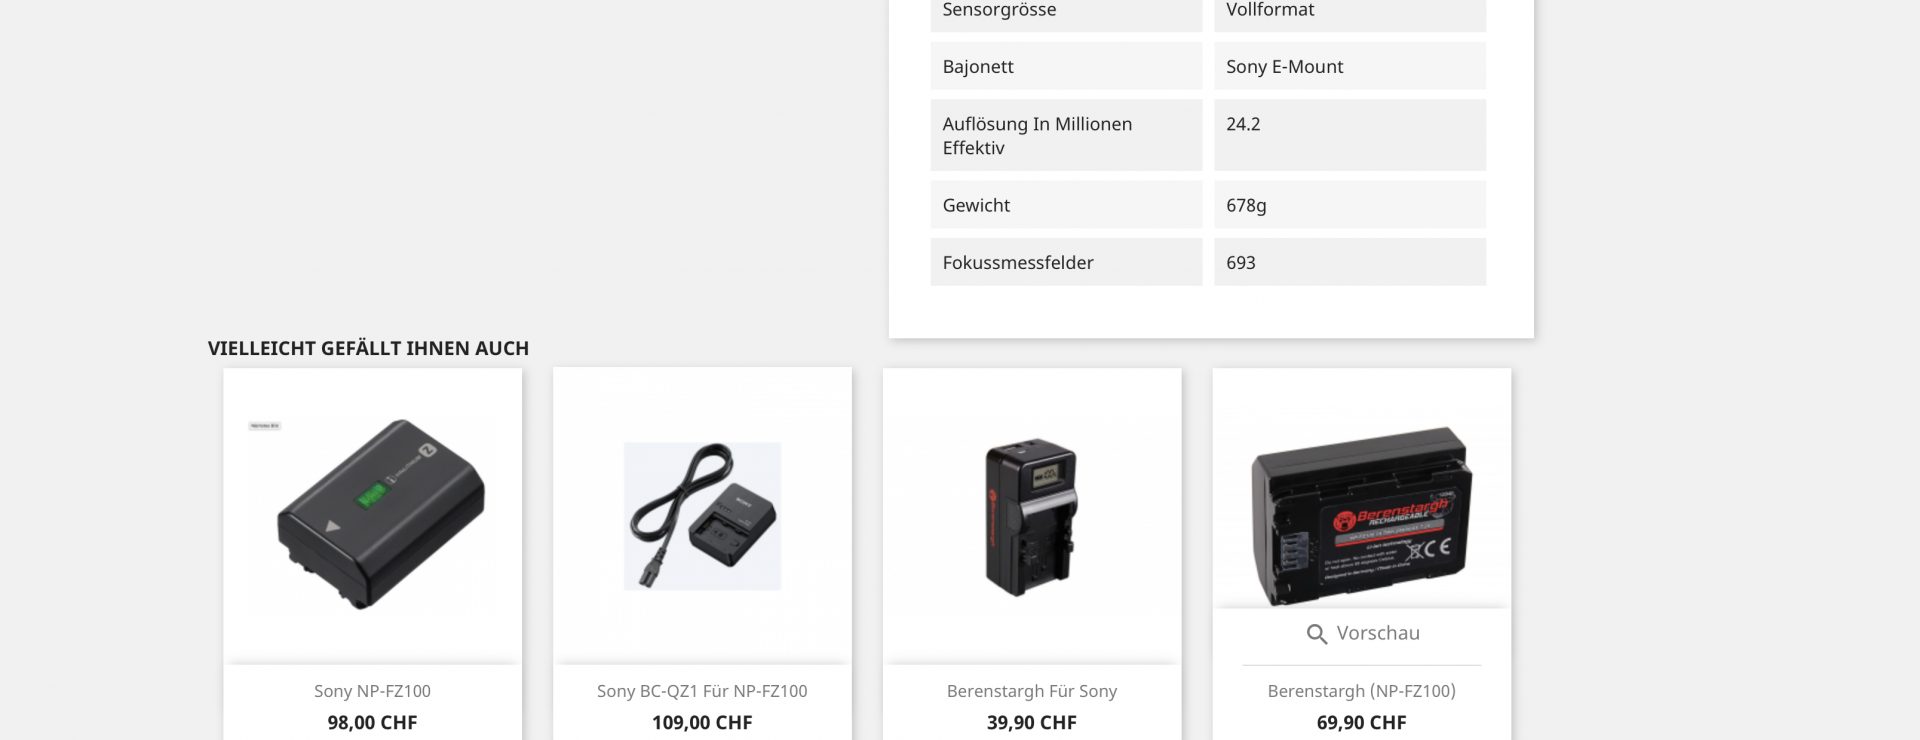1920x740 pixels.
Task: Open the Vorschau quick view link
Action: (1362, 633)
